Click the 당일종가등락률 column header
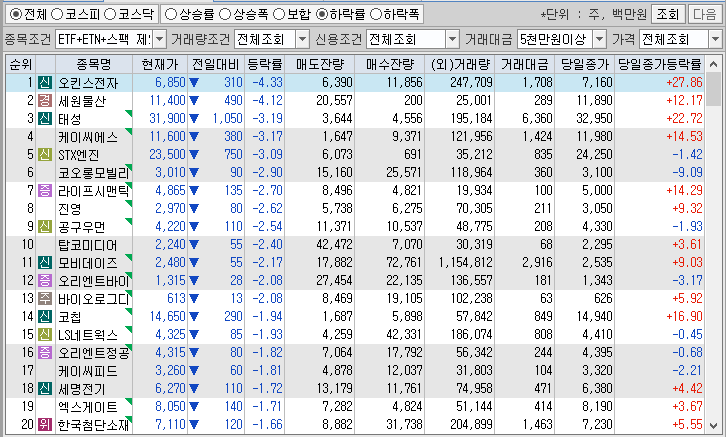This screenshot has width=726, height=437. click(x=660, y=64)
